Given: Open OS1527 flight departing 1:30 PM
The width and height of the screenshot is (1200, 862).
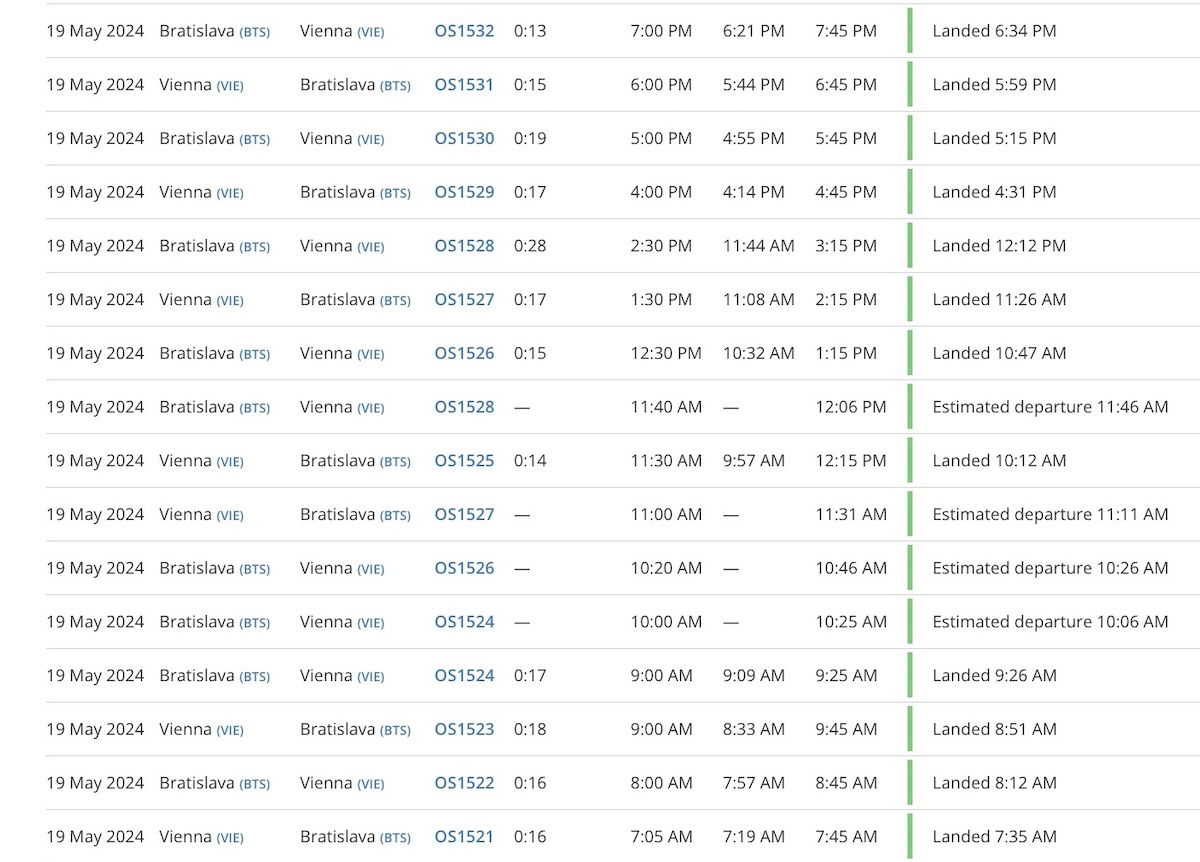Looking at the screenshot, I should tap(464, 300).
